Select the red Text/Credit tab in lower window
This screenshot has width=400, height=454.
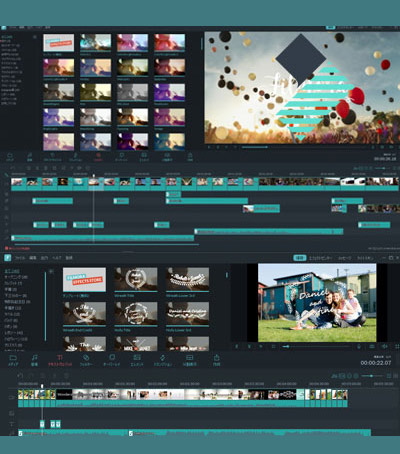[60, 360]
